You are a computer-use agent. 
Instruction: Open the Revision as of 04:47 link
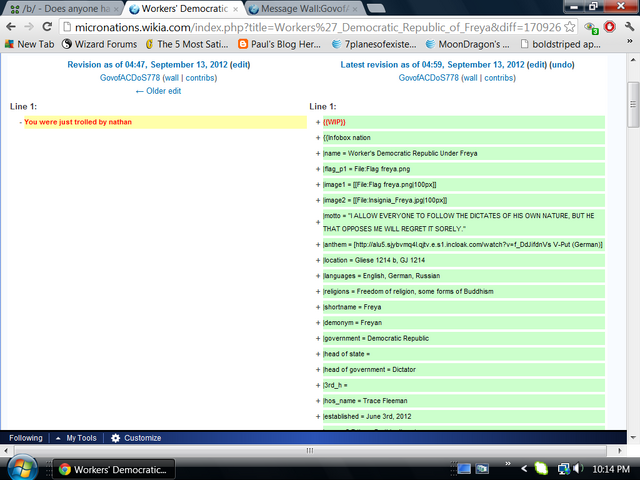pos(147,64)
